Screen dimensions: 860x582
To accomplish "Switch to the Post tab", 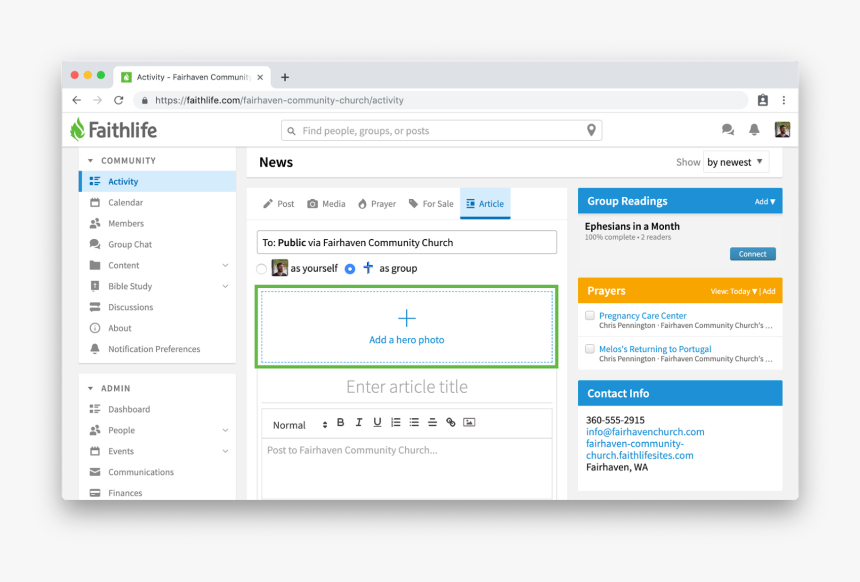I will point(279,204).
